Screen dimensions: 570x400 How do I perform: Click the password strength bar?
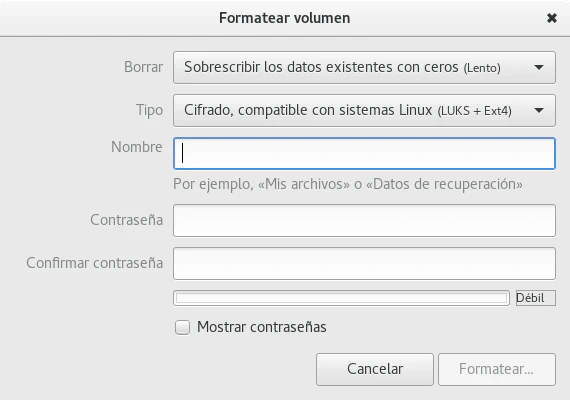point(341,298)
